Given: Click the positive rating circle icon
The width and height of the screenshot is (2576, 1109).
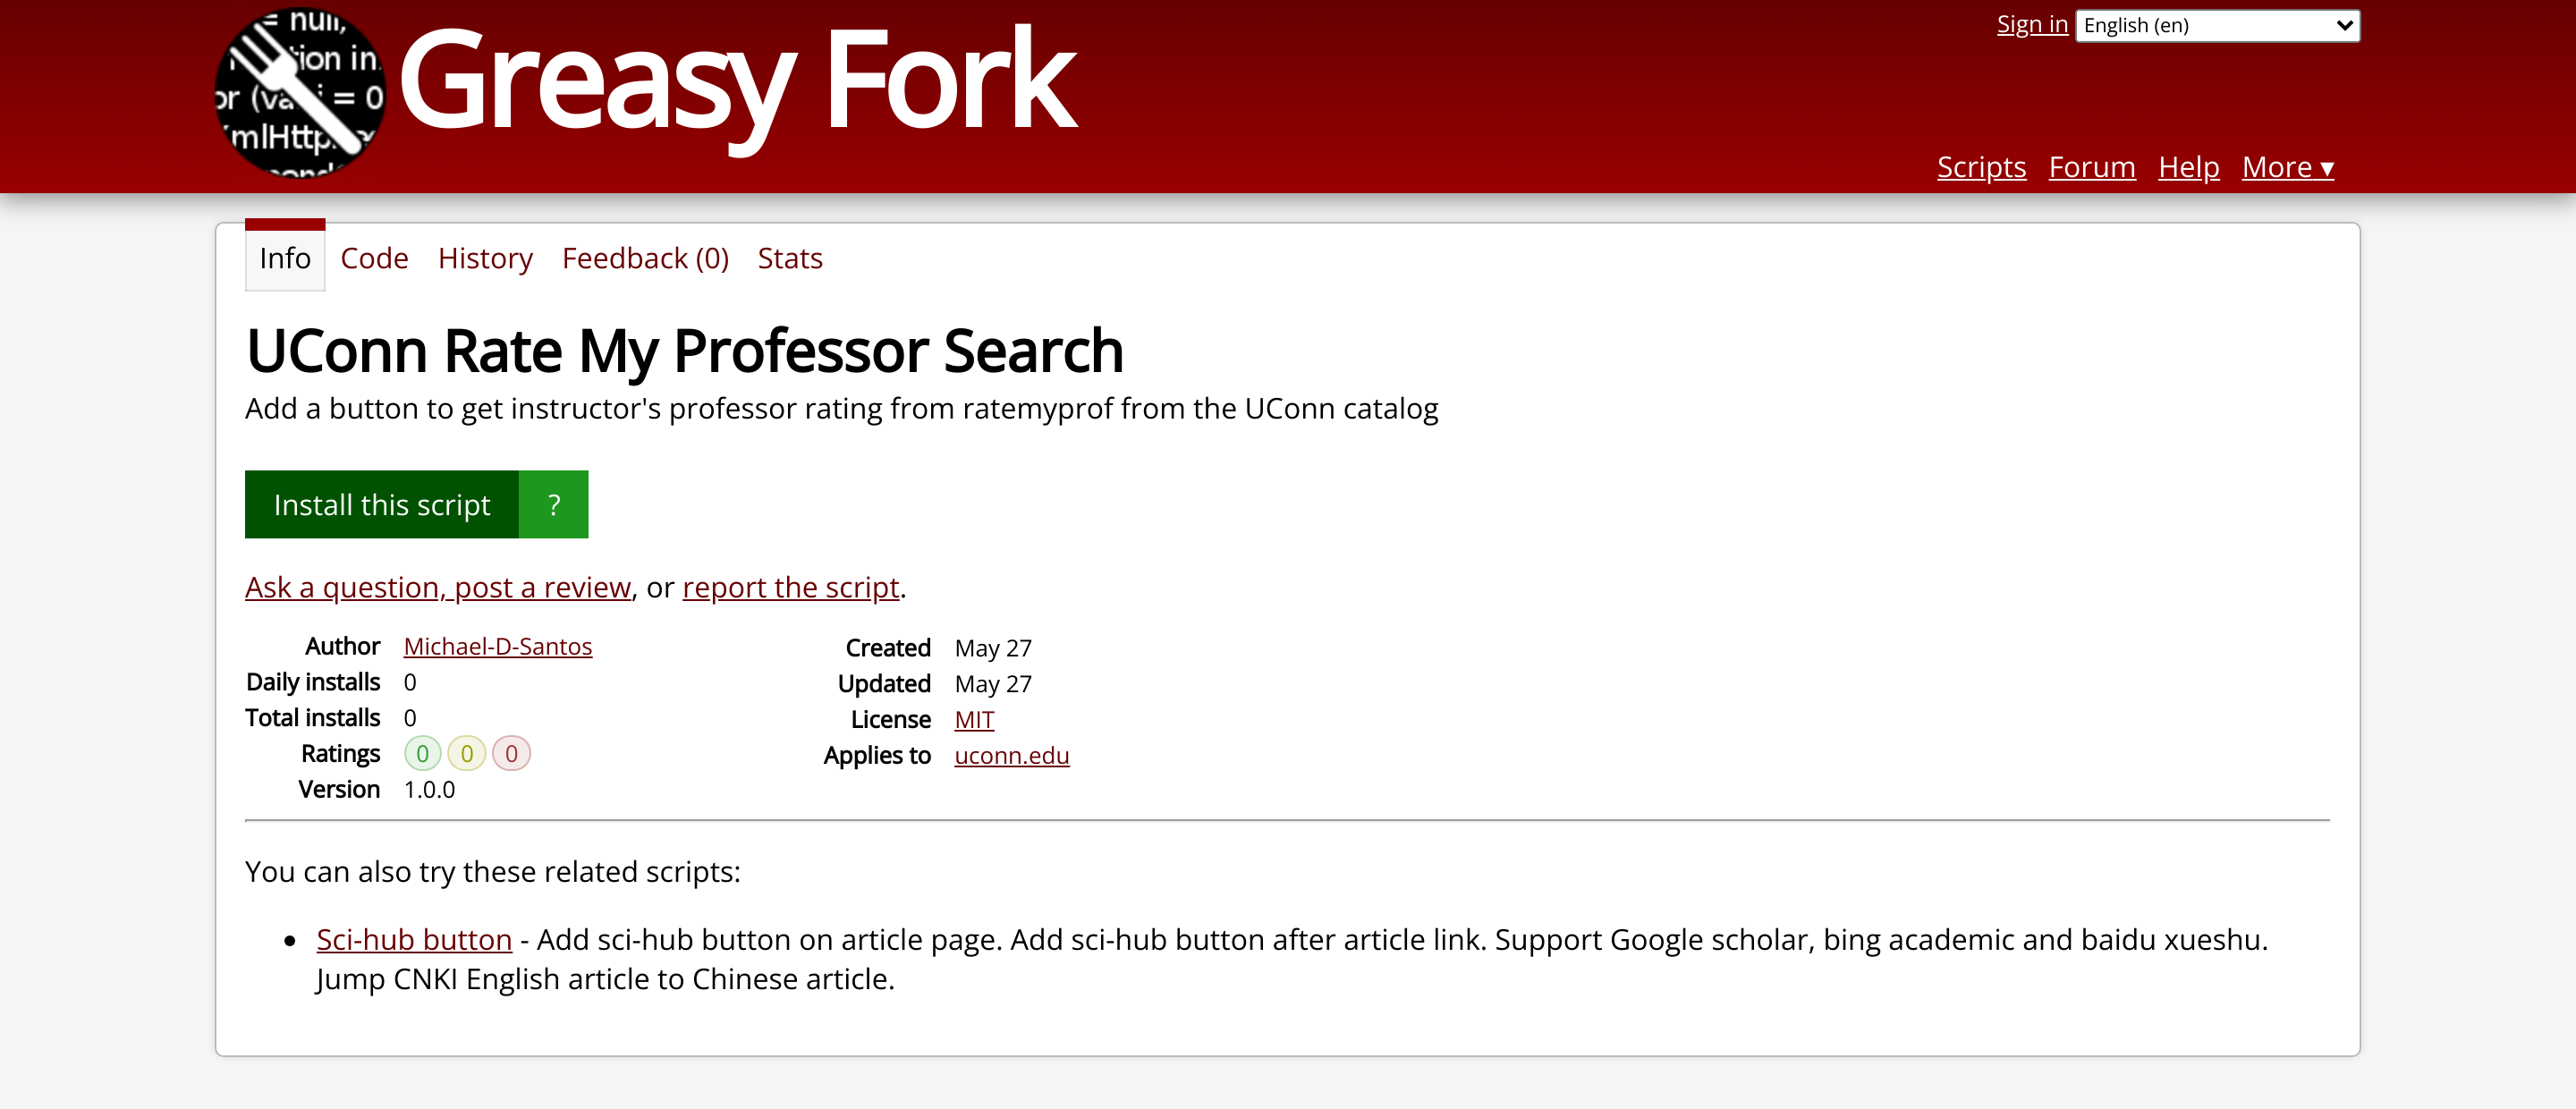Looking at the screenshot, I should click(x=424, y=754).
